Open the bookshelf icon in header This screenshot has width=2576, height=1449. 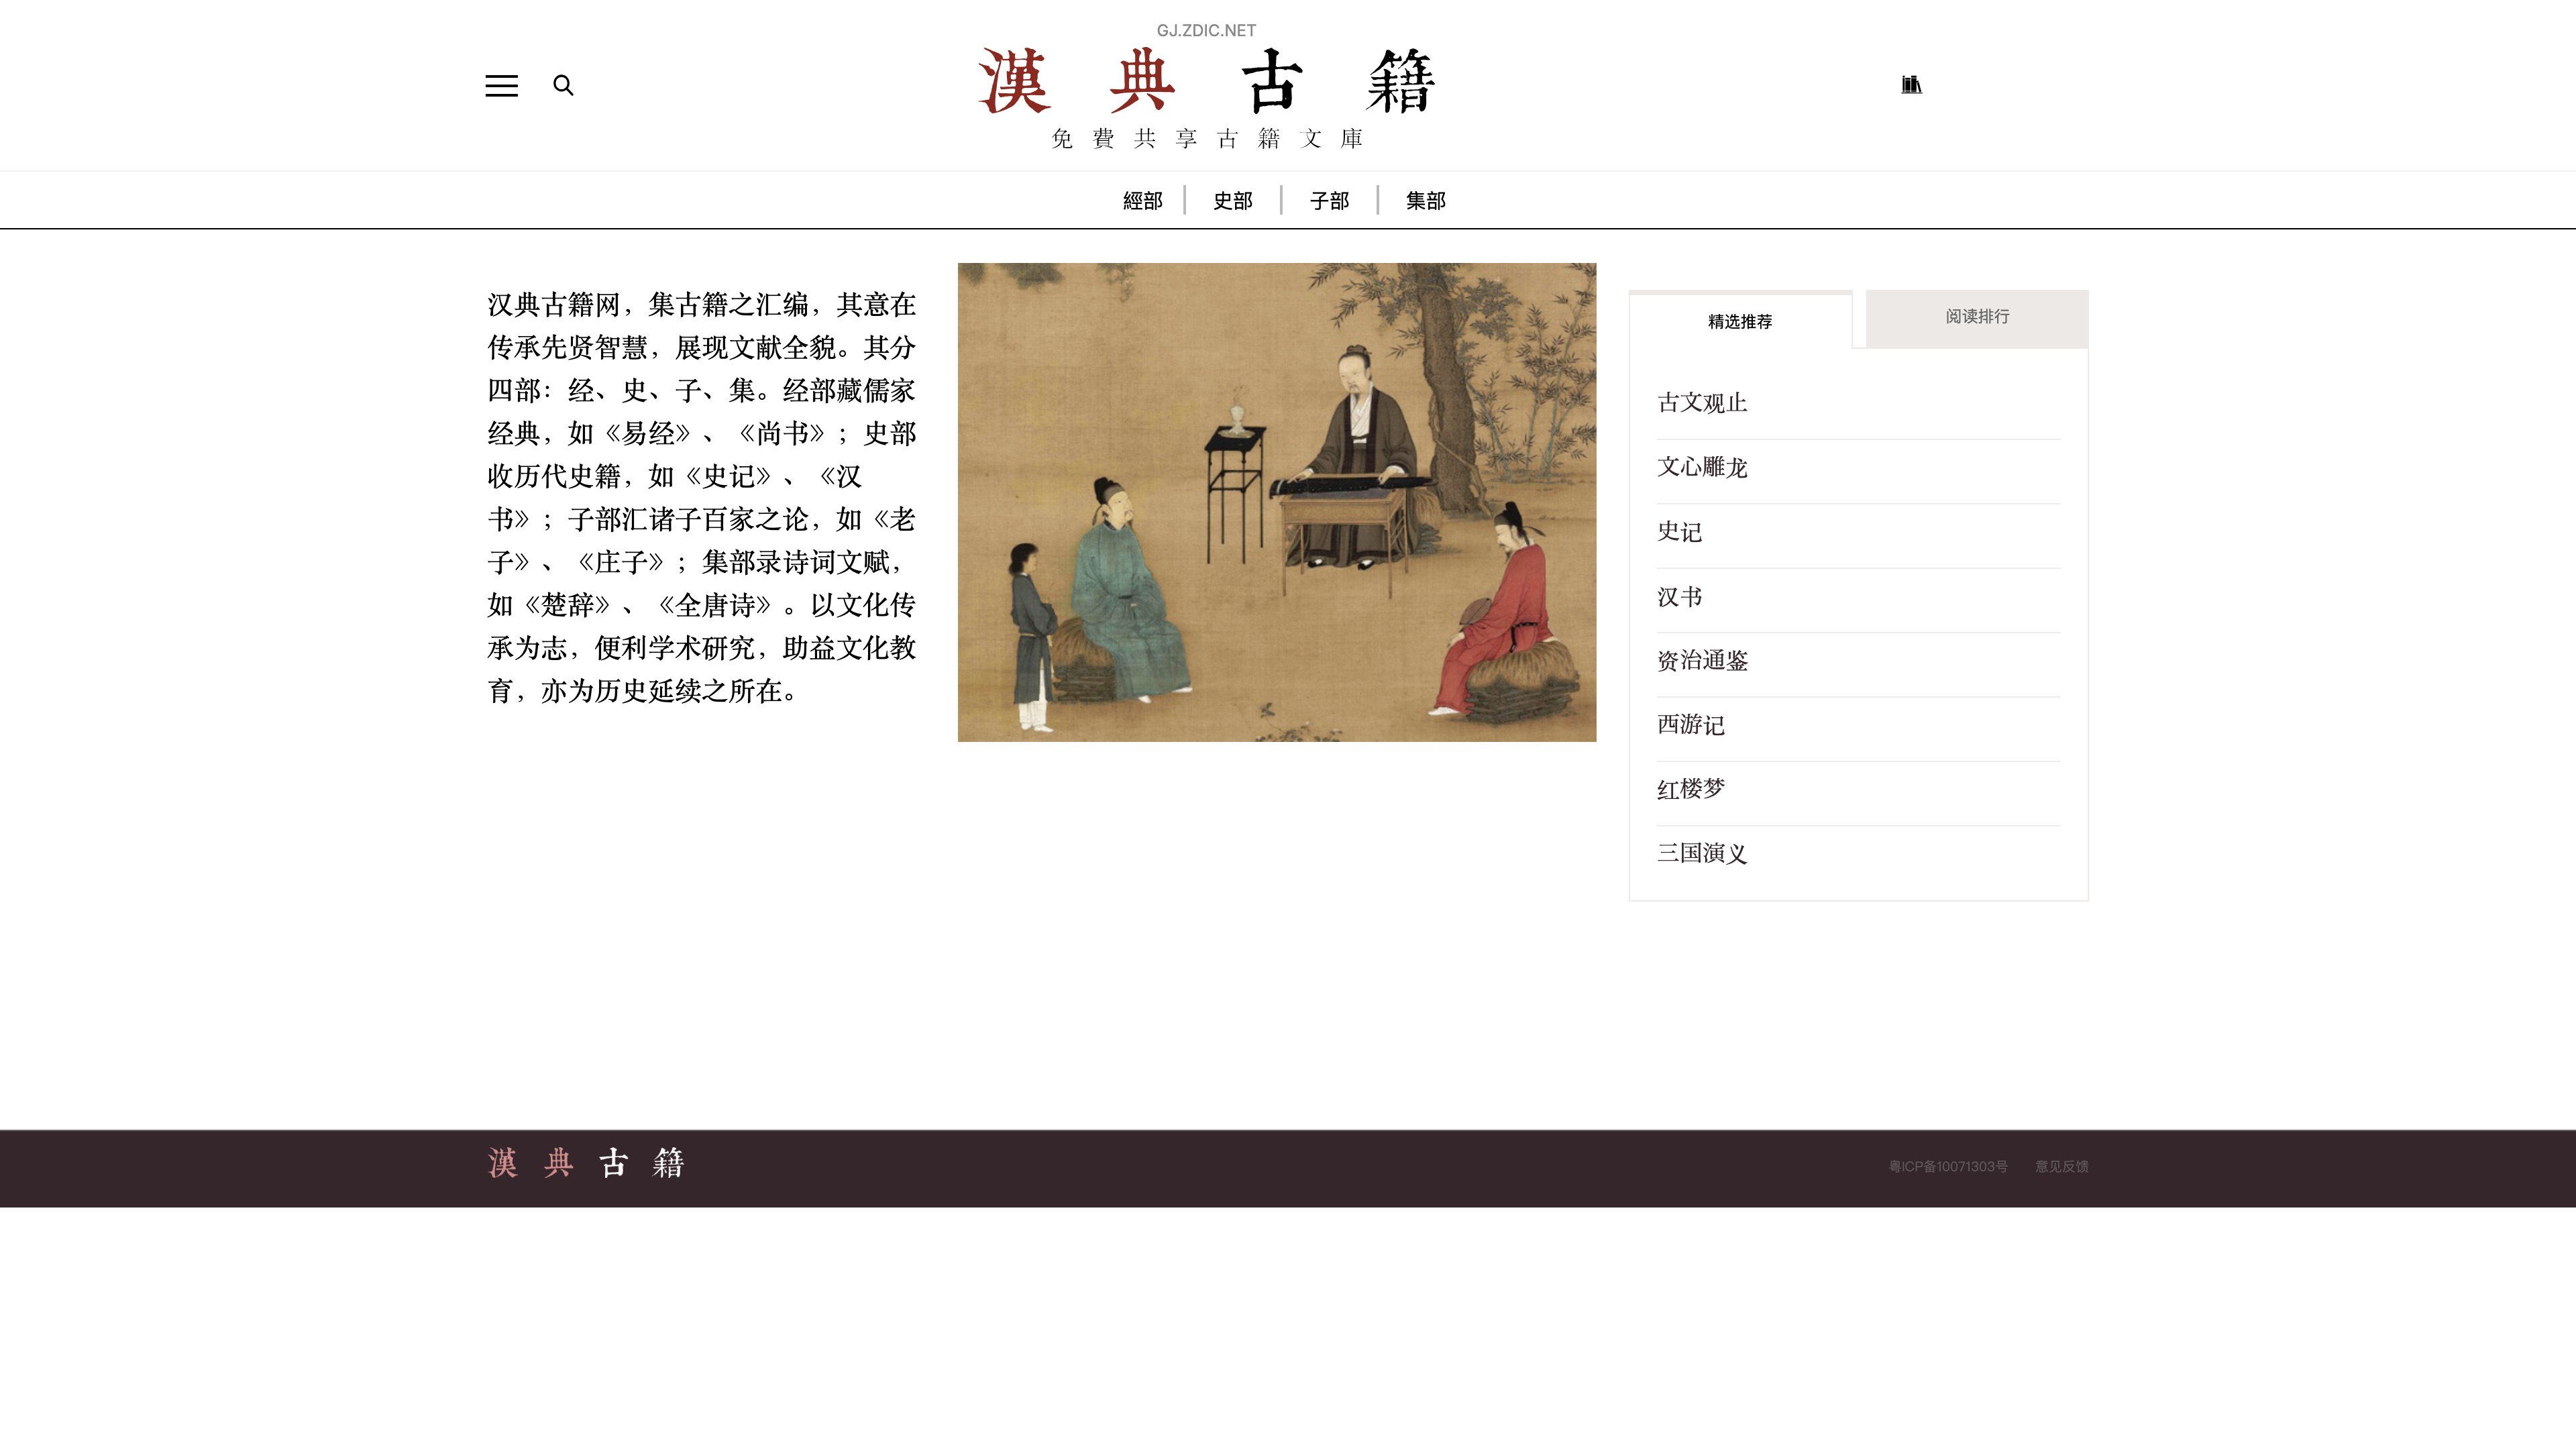1911,85
